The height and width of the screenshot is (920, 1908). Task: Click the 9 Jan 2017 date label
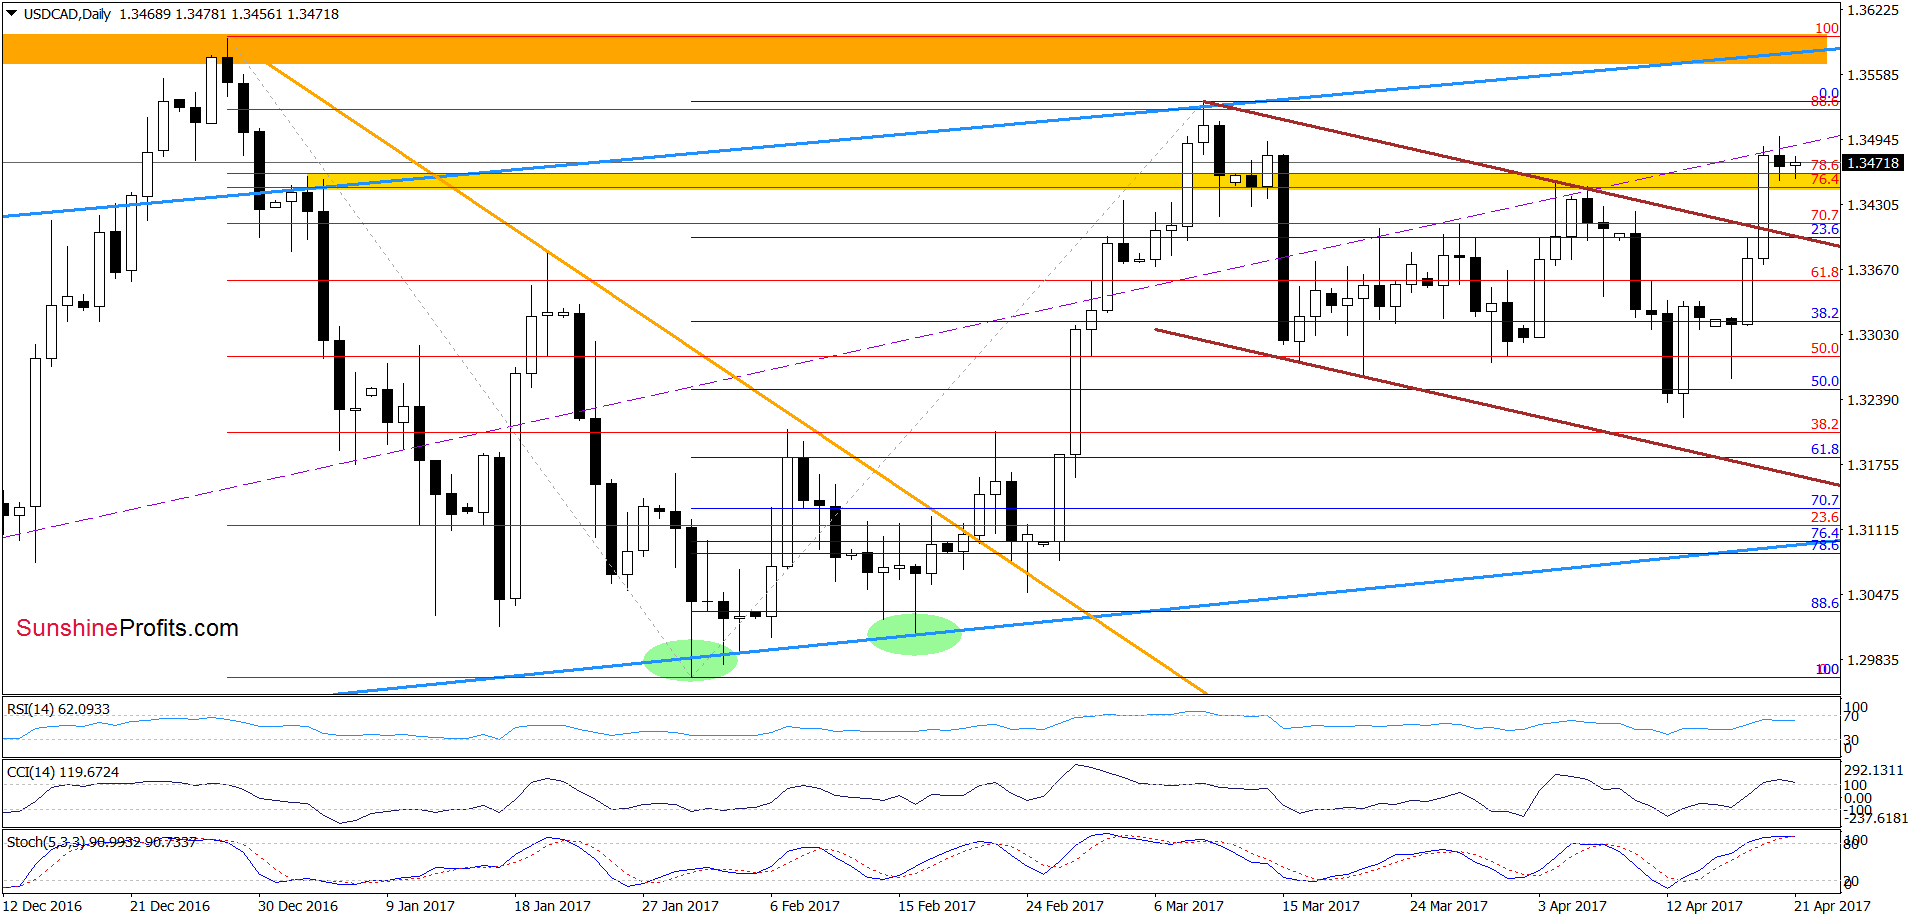coord(420,906)
